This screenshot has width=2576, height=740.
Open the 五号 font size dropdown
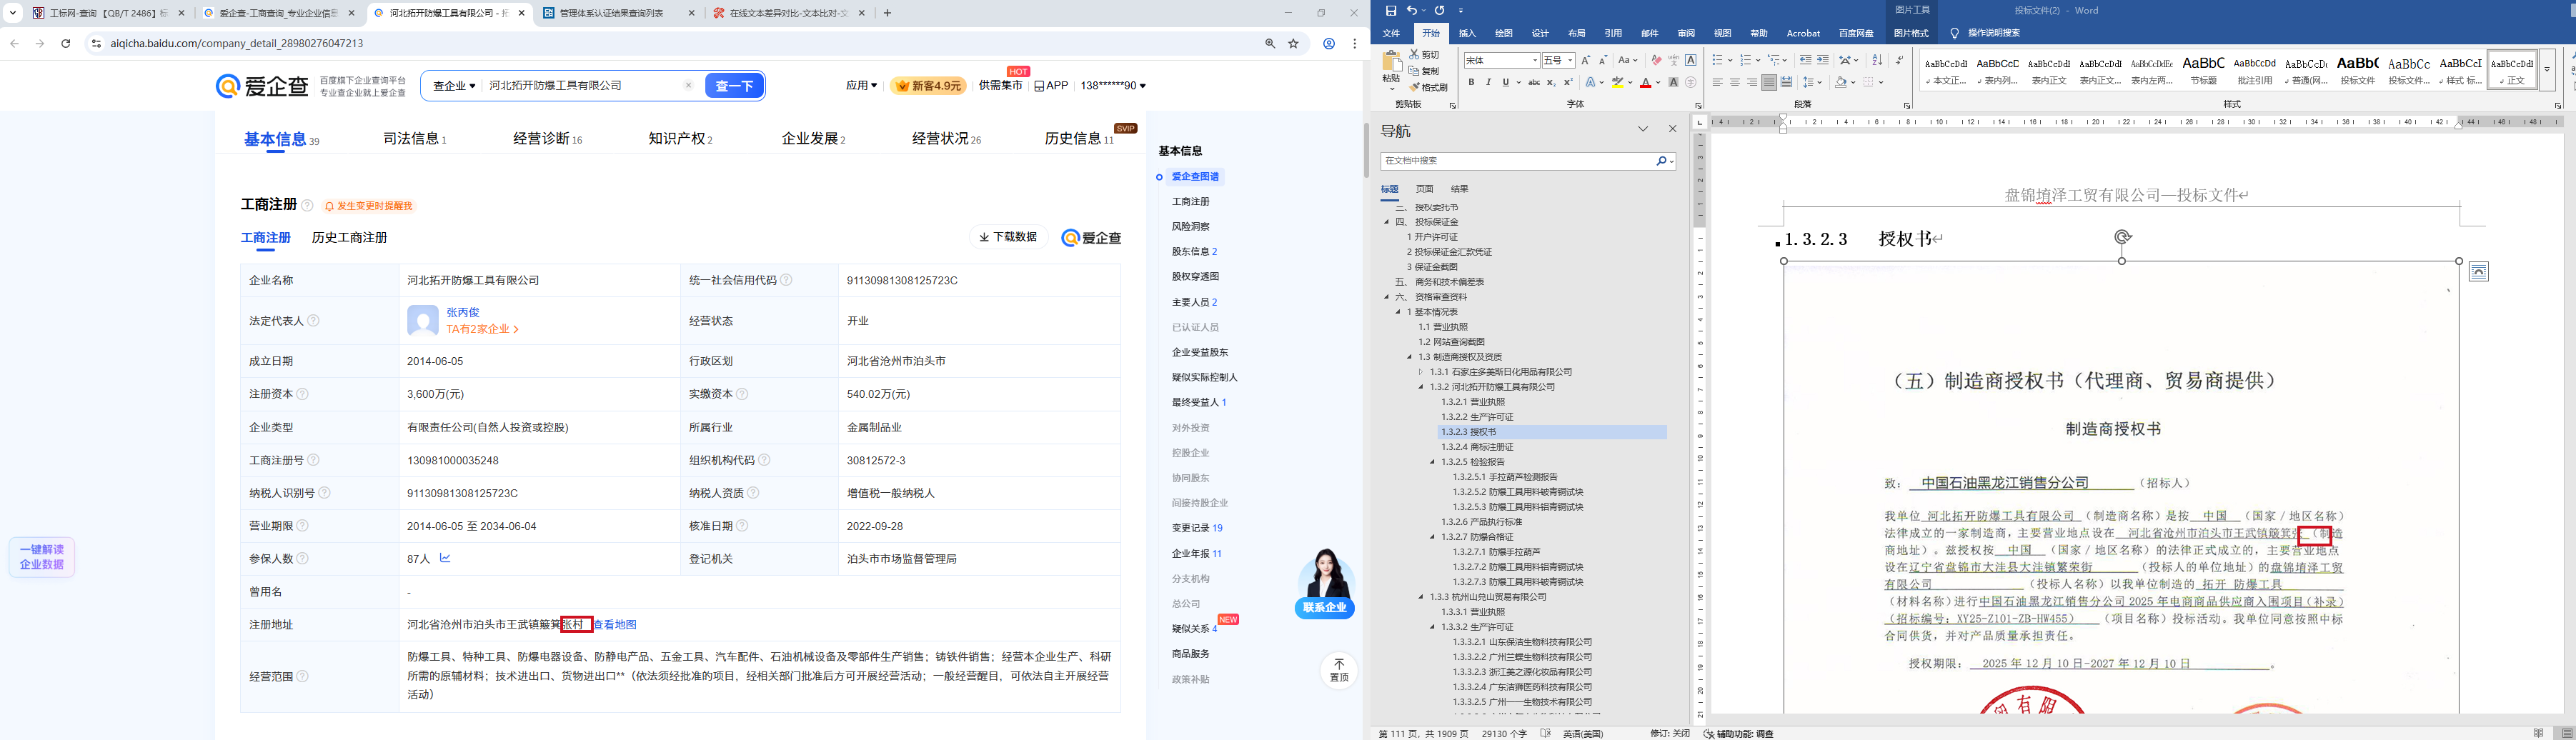click(1571, 61)
